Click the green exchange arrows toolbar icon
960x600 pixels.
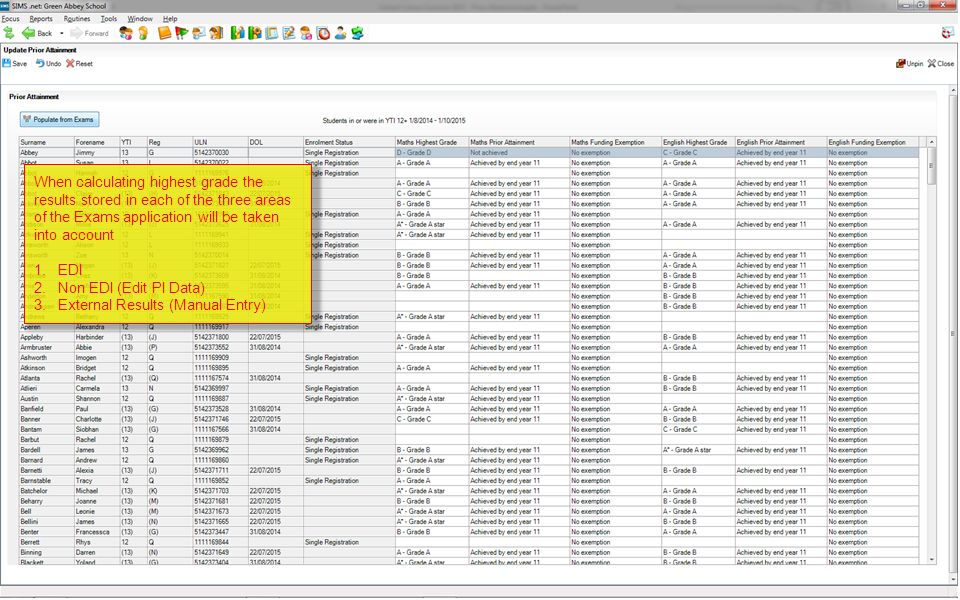(x=358, y=33)
